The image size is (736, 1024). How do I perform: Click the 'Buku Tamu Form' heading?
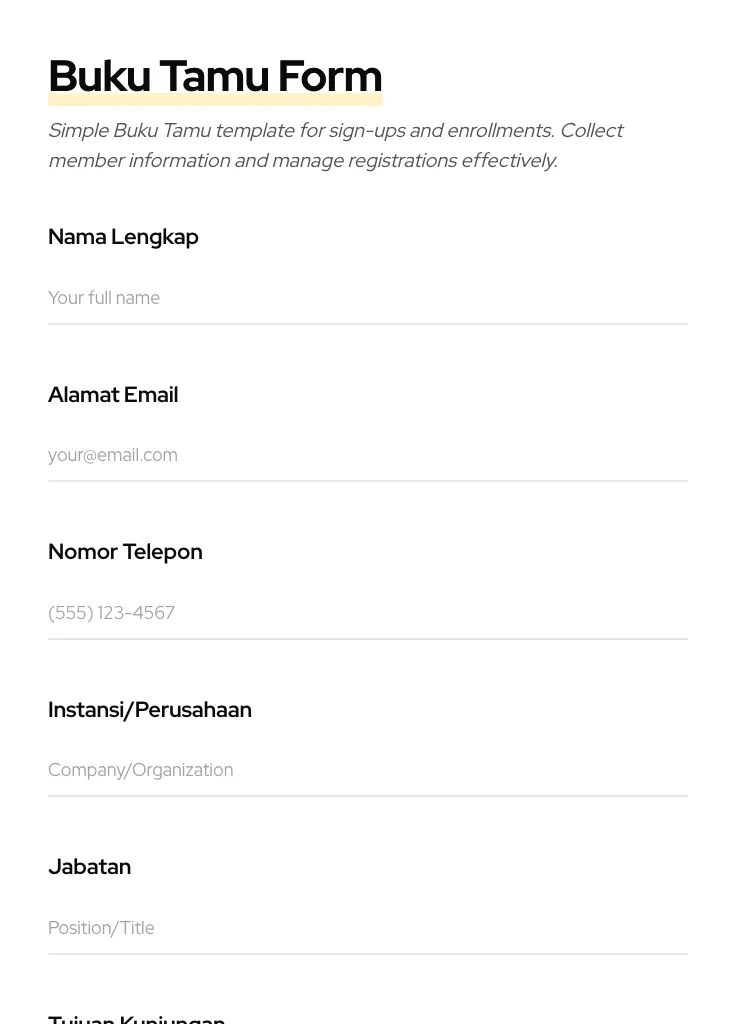click(215, 75)
